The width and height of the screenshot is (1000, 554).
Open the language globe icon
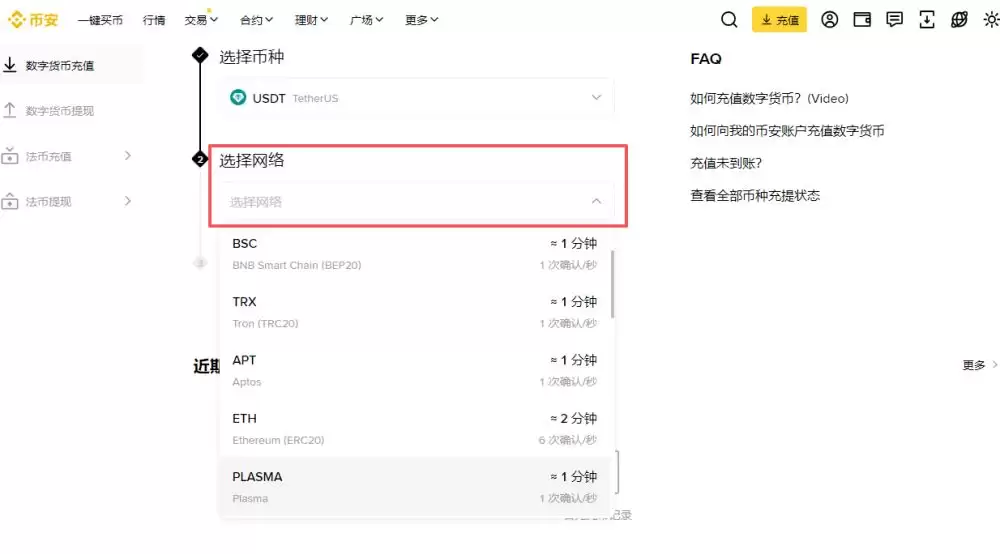click(x=959, y=20)
